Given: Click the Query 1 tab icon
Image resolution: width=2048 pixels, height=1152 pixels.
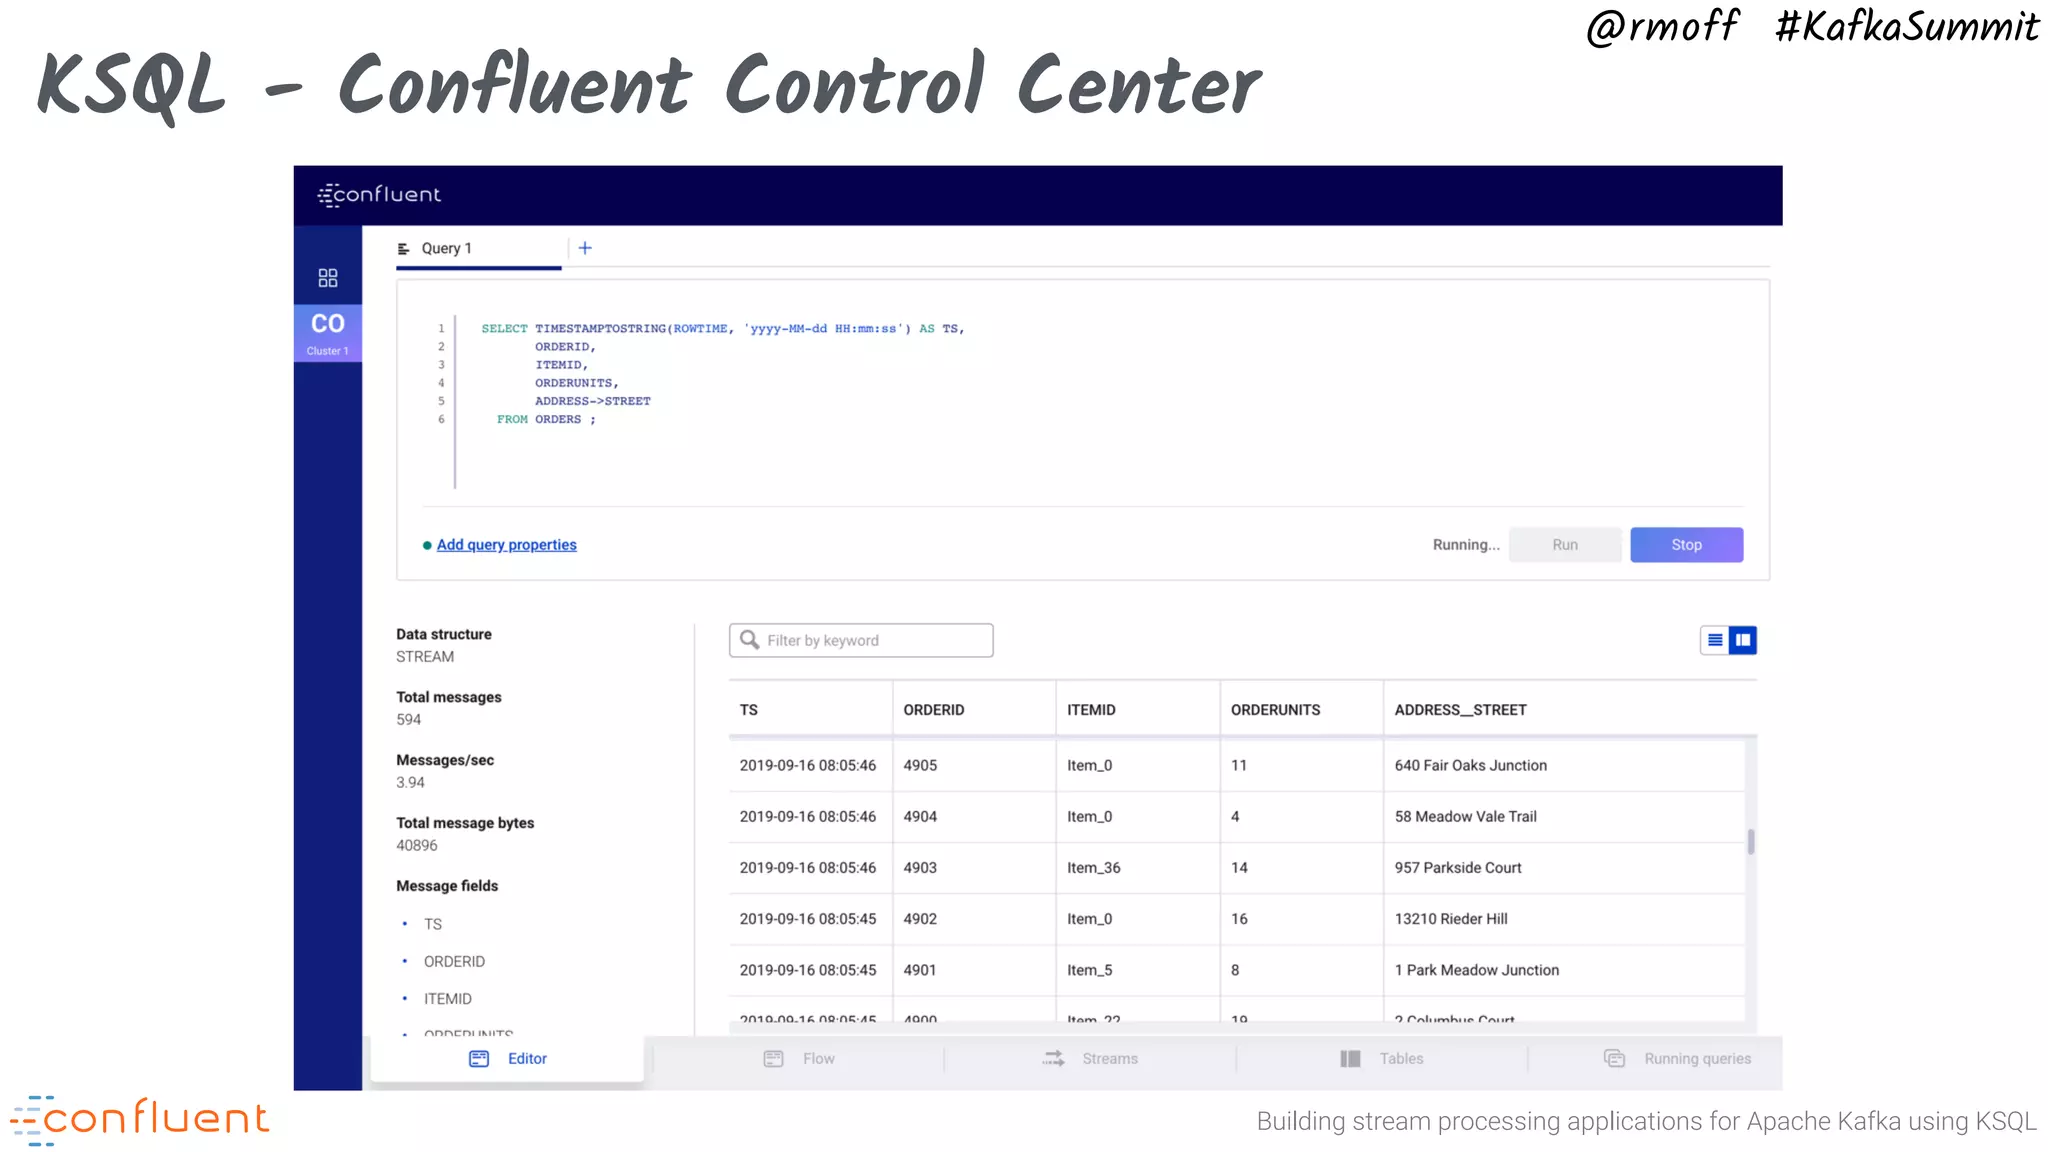Looking at the screenshot, I should 404,249.
